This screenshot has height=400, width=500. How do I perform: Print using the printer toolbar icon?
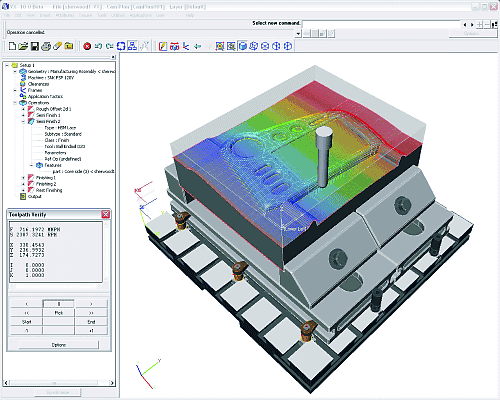(x=46, y=46)
